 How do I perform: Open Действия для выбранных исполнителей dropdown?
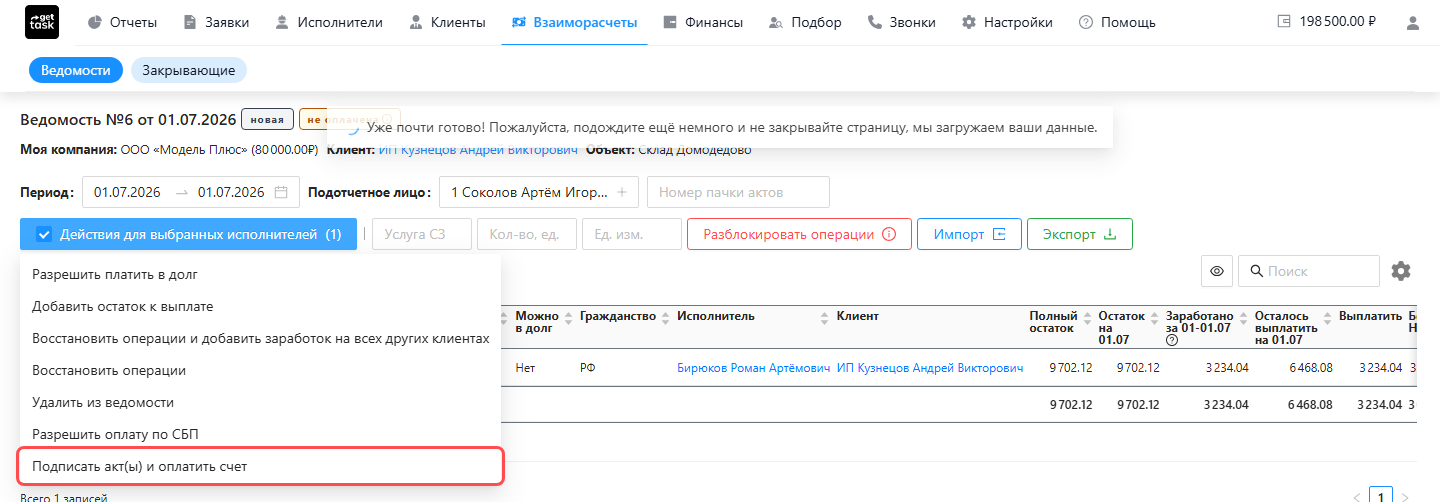click(x=188, y=235)
